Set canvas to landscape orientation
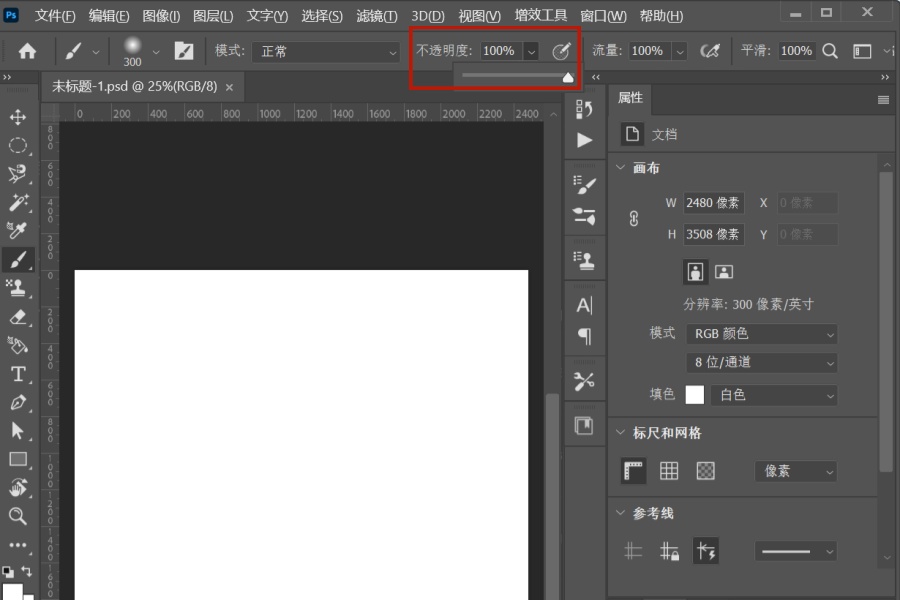The image size is (900, 600). 724,272
